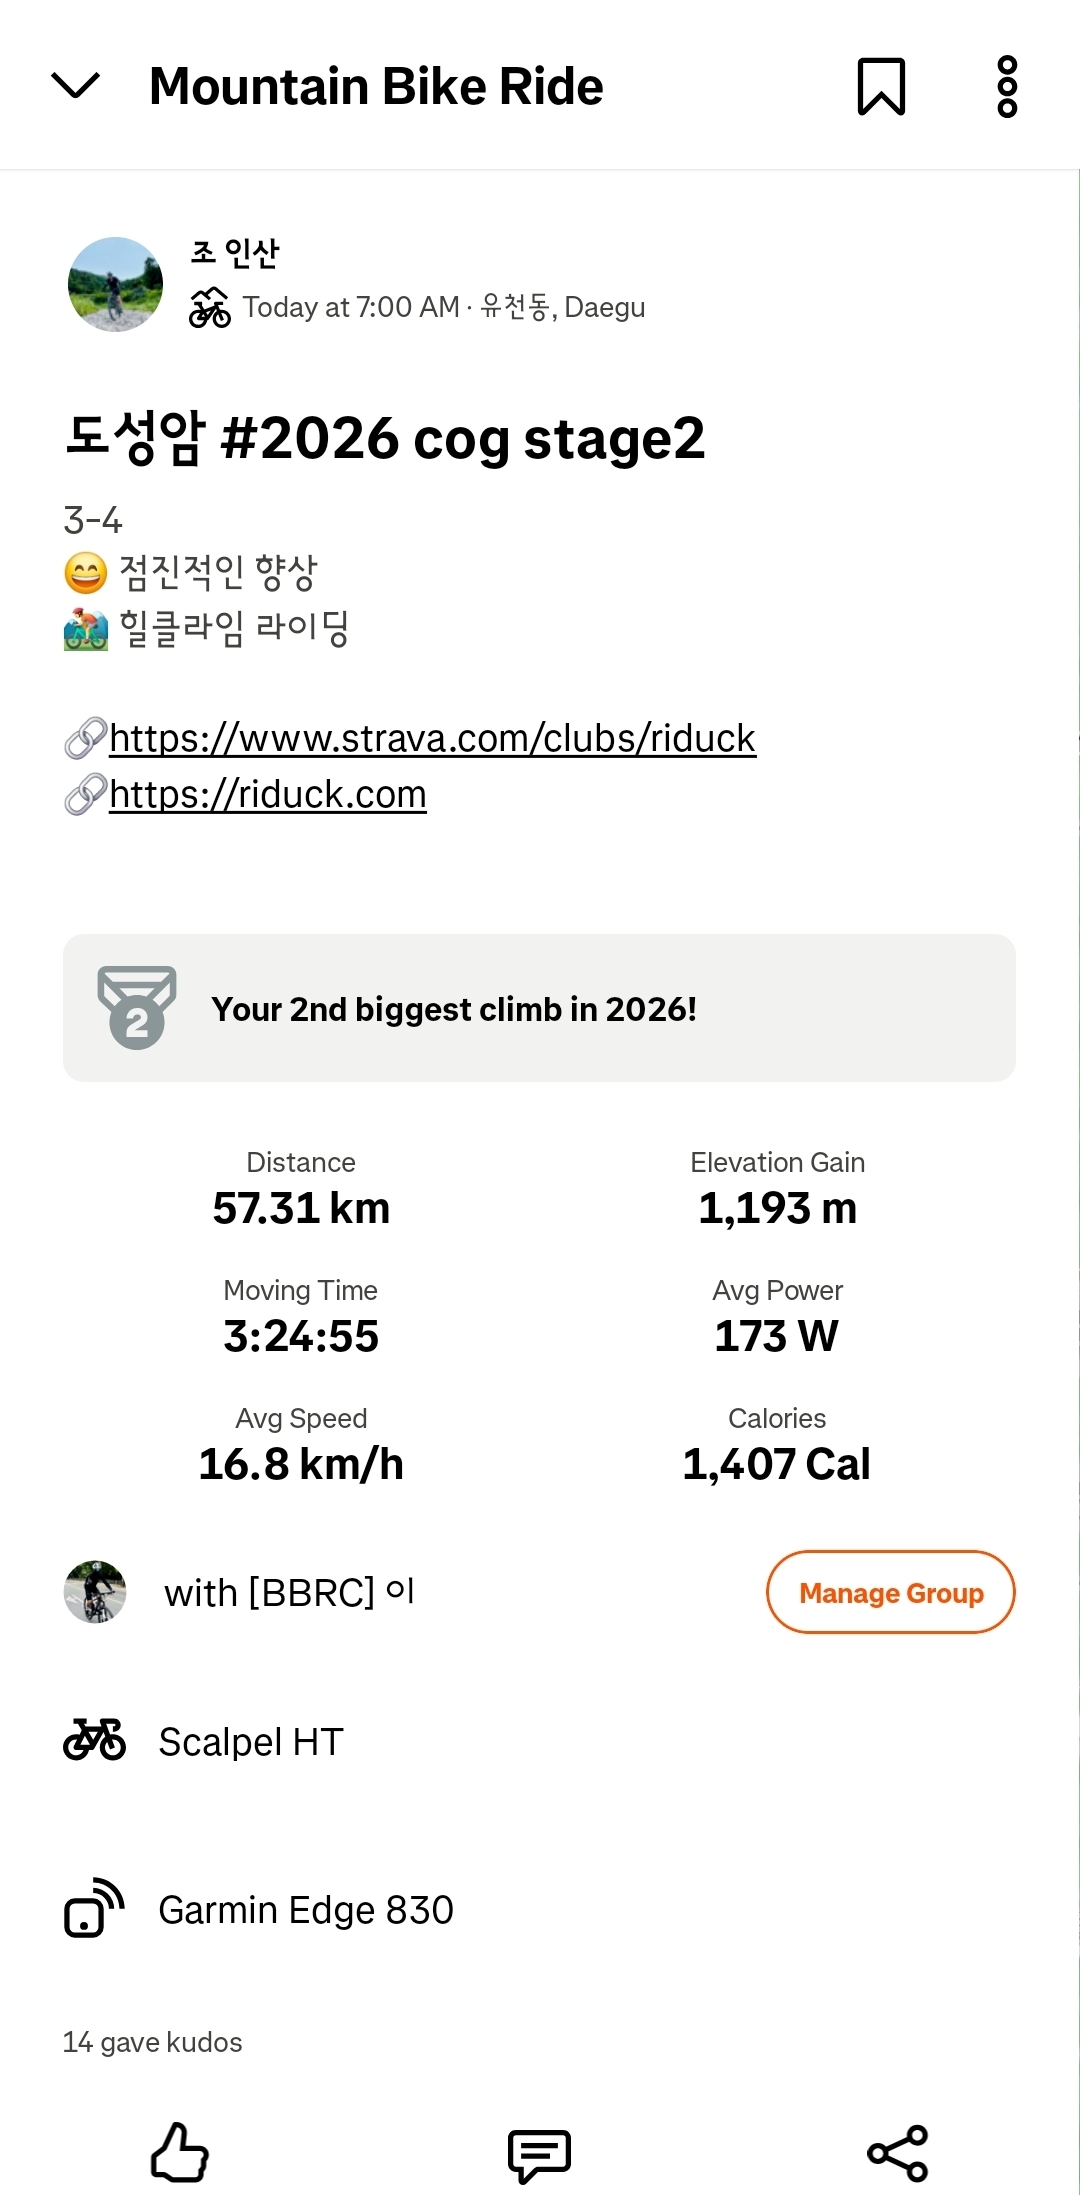The image size is (1080, 2195).
Task: View the 14 gave kudos list
Action: [x=153, y=2042]
